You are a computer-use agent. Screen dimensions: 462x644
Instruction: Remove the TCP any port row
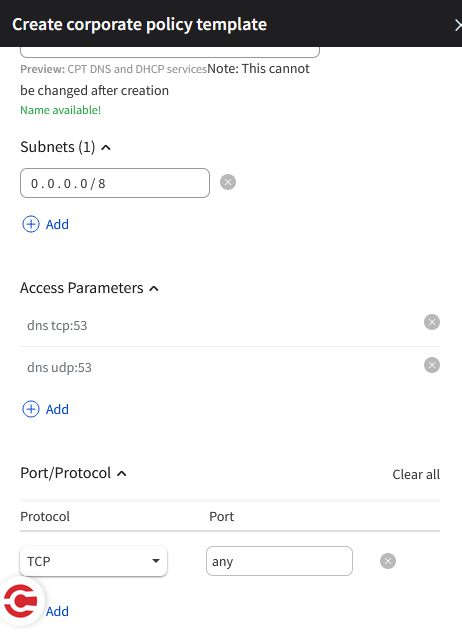388,561
